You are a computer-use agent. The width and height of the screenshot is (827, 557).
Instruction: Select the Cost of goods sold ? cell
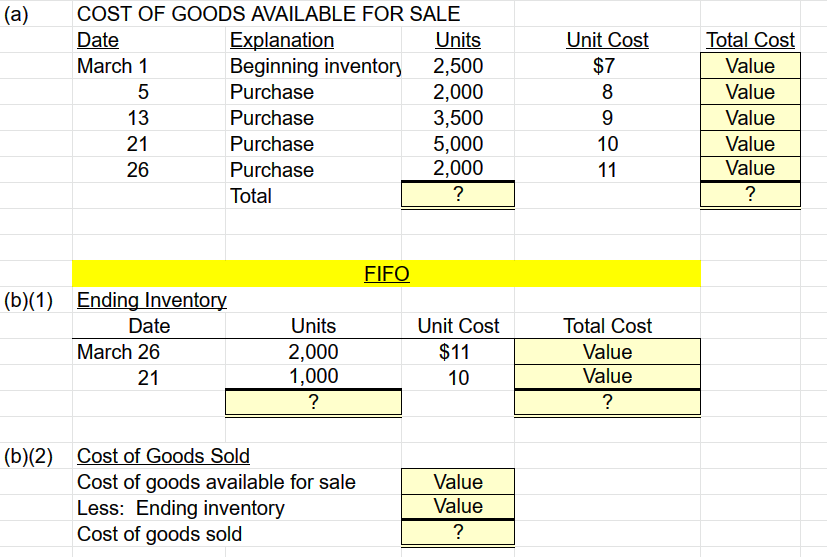point(458,532)
